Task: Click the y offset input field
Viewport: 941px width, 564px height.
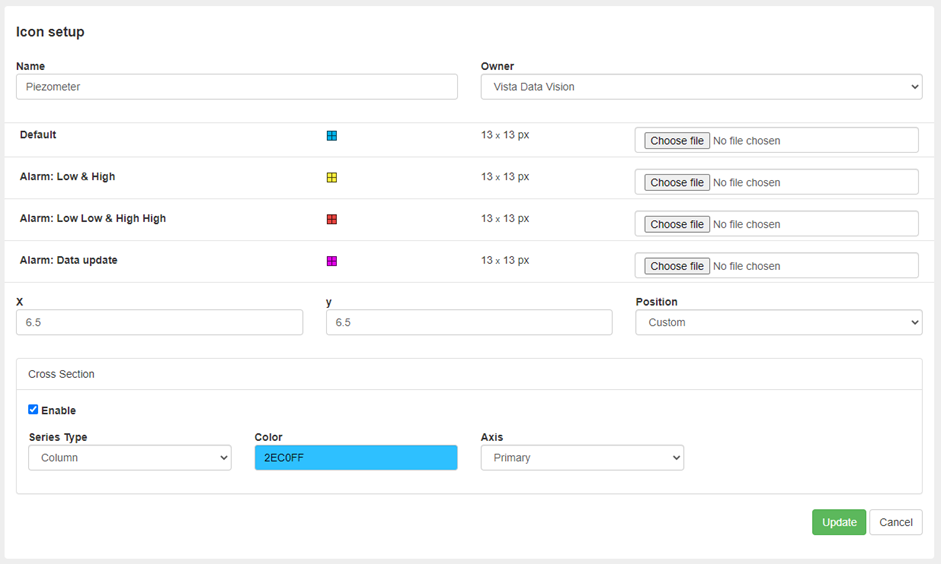Action: [469, 322]
